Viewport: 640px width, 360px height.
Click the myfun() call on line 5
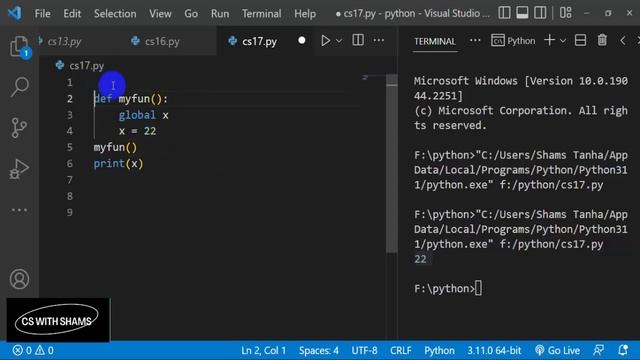(x=115, y=147)
